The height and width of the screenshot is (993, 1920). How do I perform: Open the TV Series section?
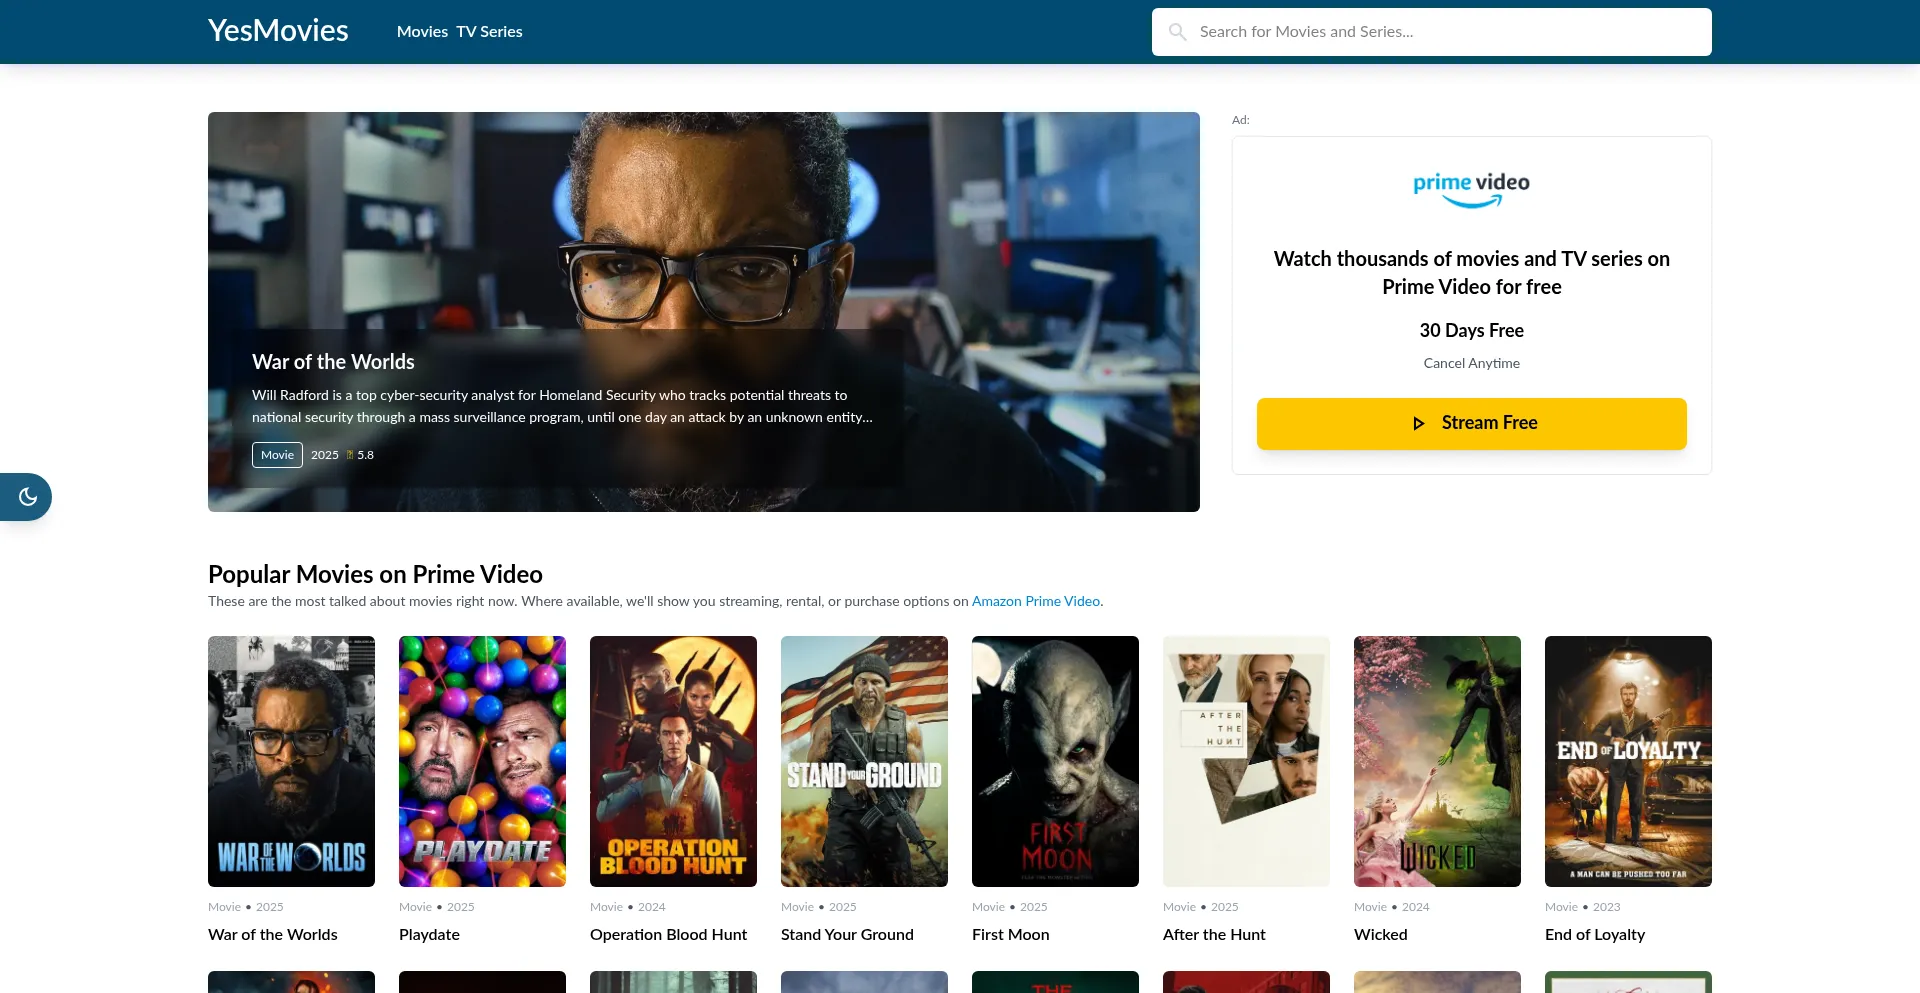click(x=488, y=31)
